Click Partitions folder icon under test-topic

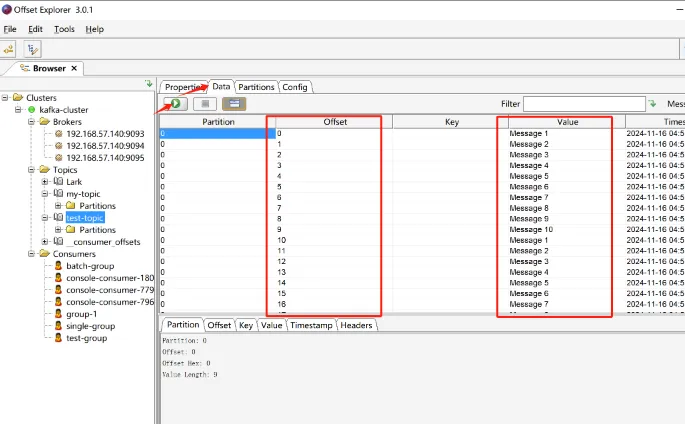[x=71, y=229]
